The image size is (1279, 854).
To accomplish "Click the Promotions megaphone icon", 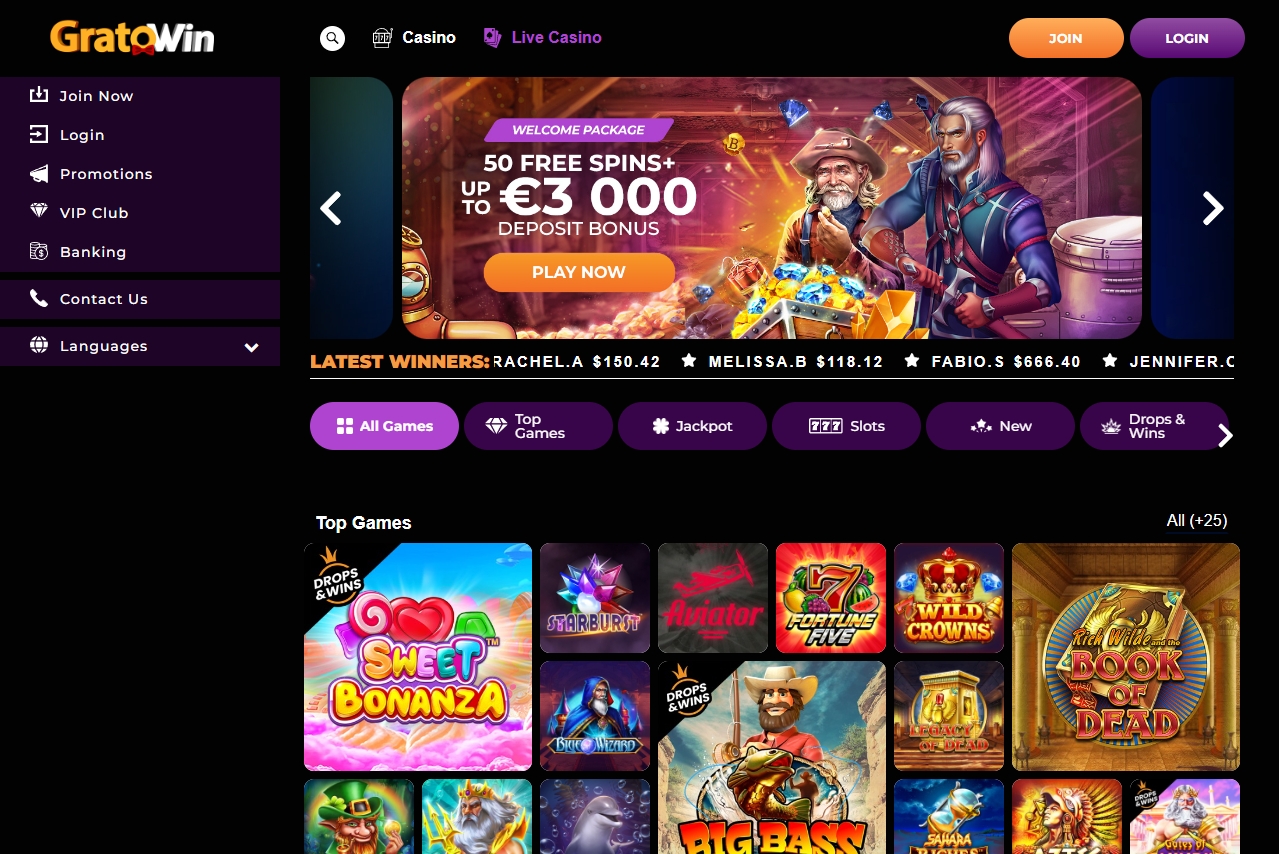I will 39,174.
